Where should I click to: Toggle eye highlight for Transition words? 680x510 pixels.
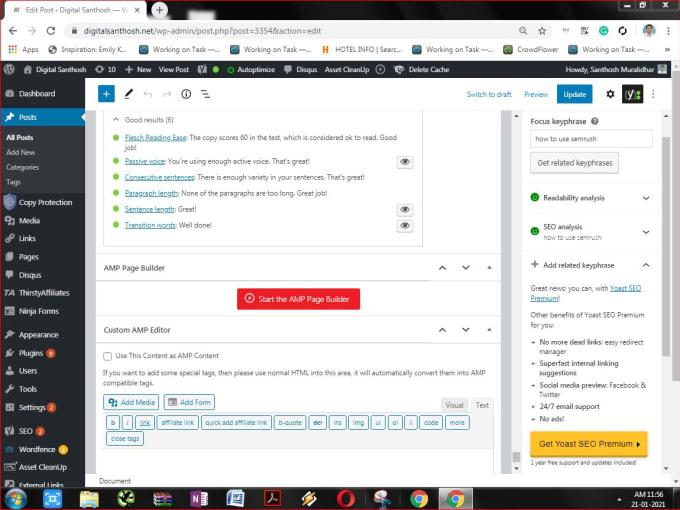click(x=405, y=226)
